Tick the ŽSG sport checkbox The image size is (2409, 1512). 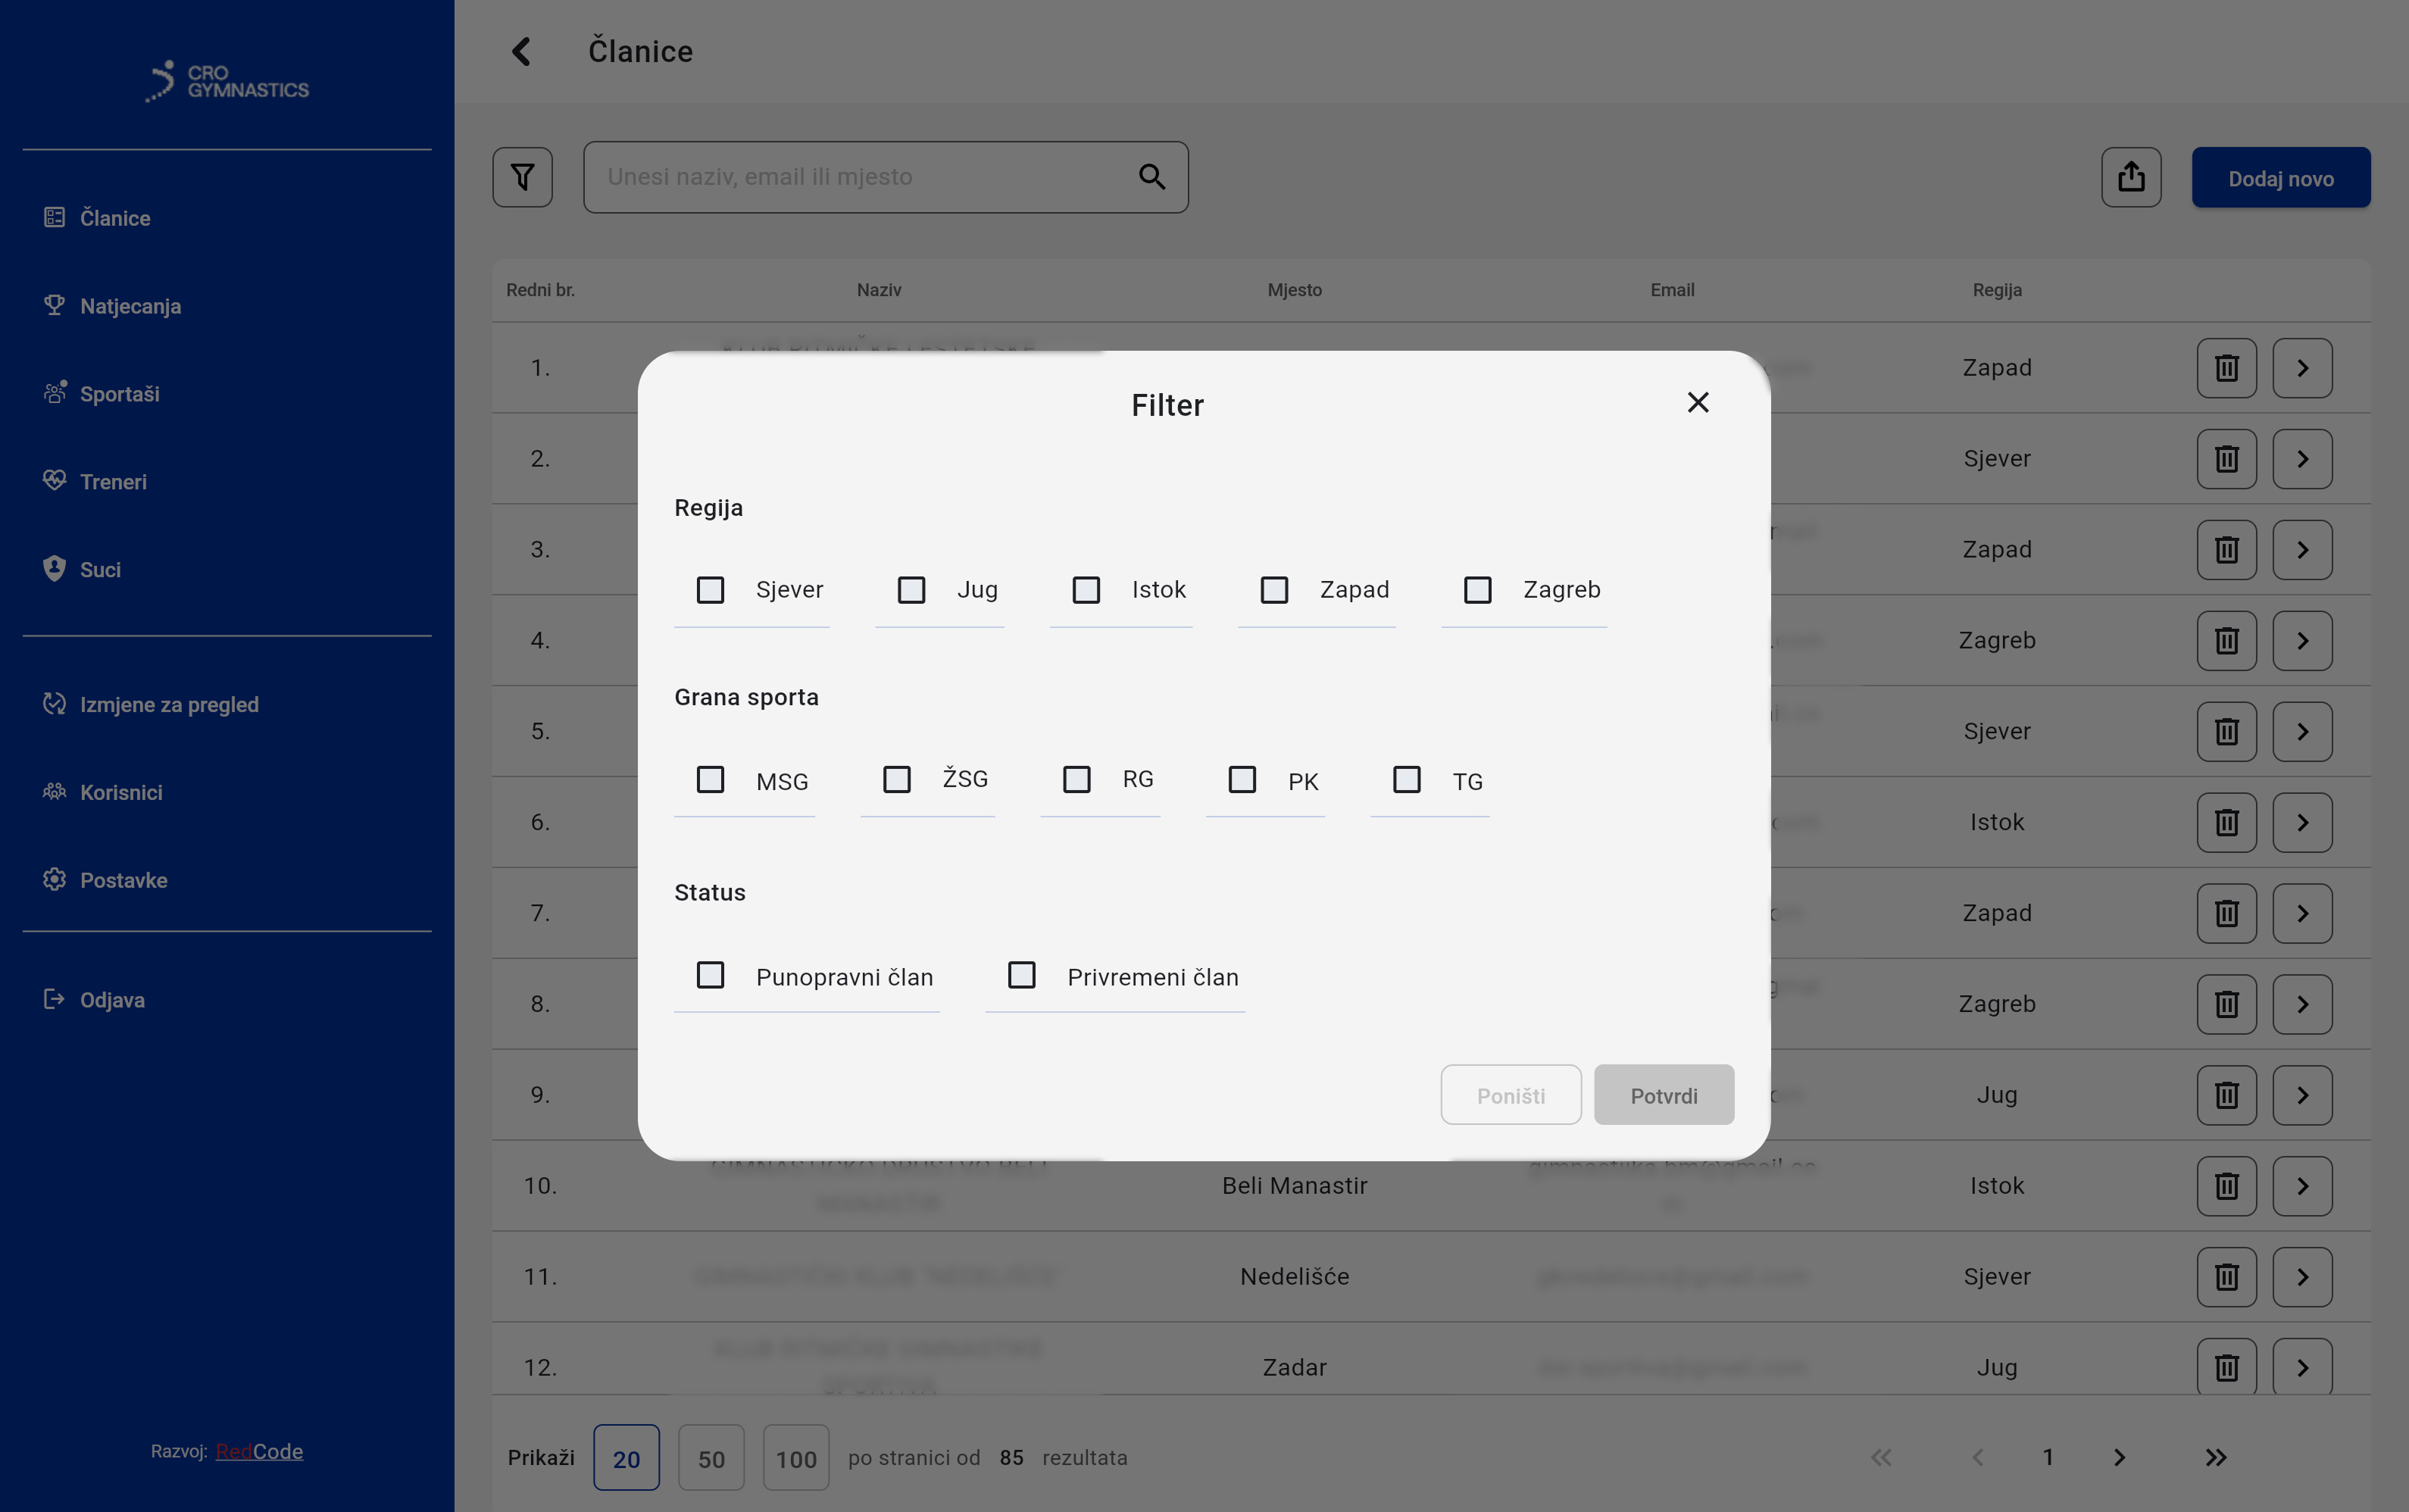(x=896, y=779)
